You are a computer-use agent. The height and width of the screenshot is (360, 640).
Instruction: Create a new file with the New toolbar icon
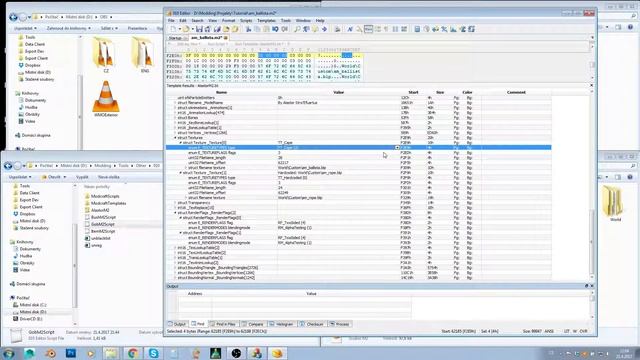click(173, 29)
